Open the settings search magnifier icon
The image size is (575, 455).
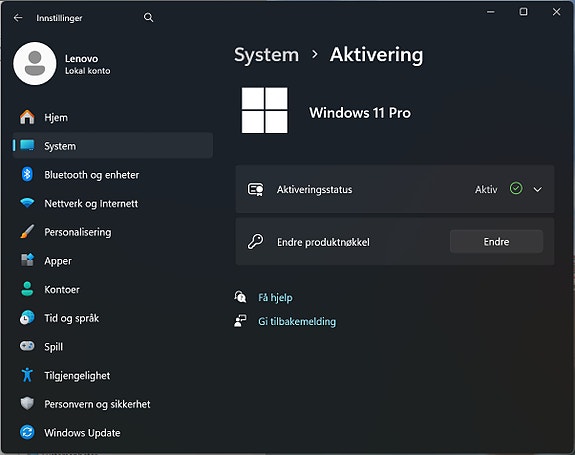(149, 17)
